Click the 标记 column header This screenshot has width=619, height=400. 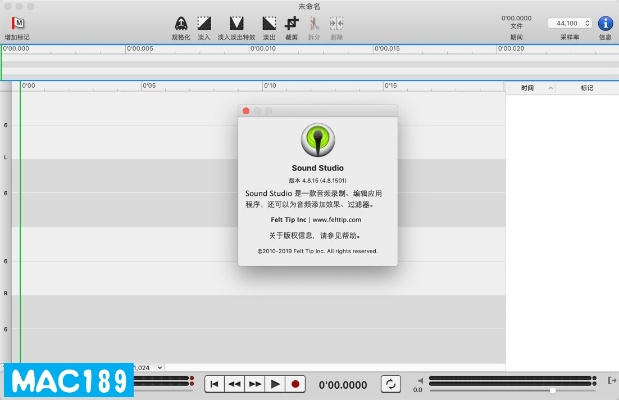(x=587, y=88)
